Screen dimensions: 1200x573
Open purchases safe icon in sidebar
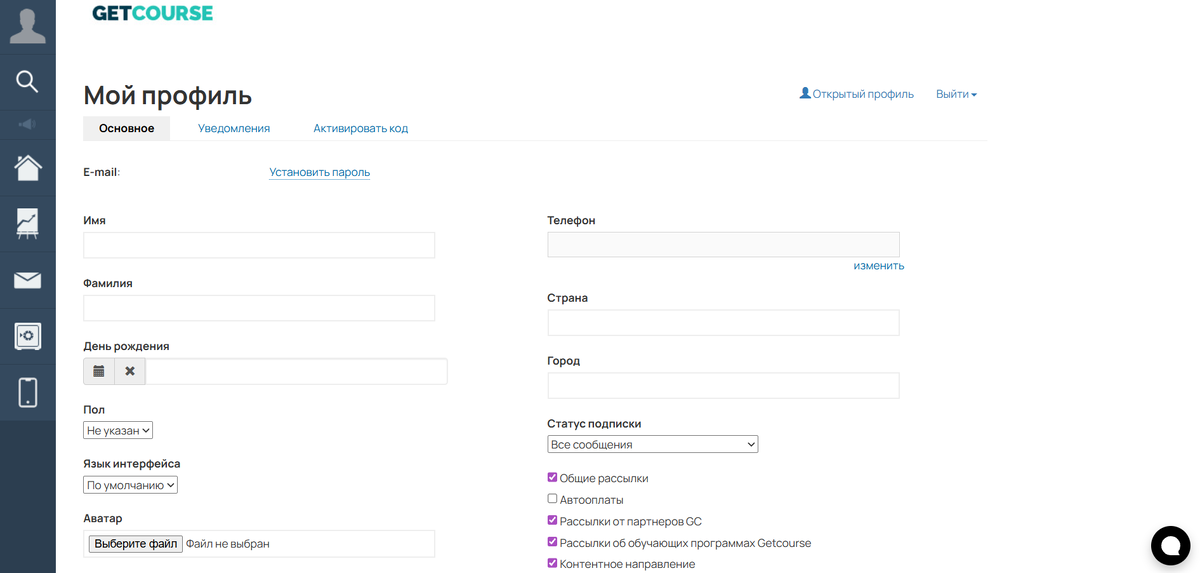(27, 336)
